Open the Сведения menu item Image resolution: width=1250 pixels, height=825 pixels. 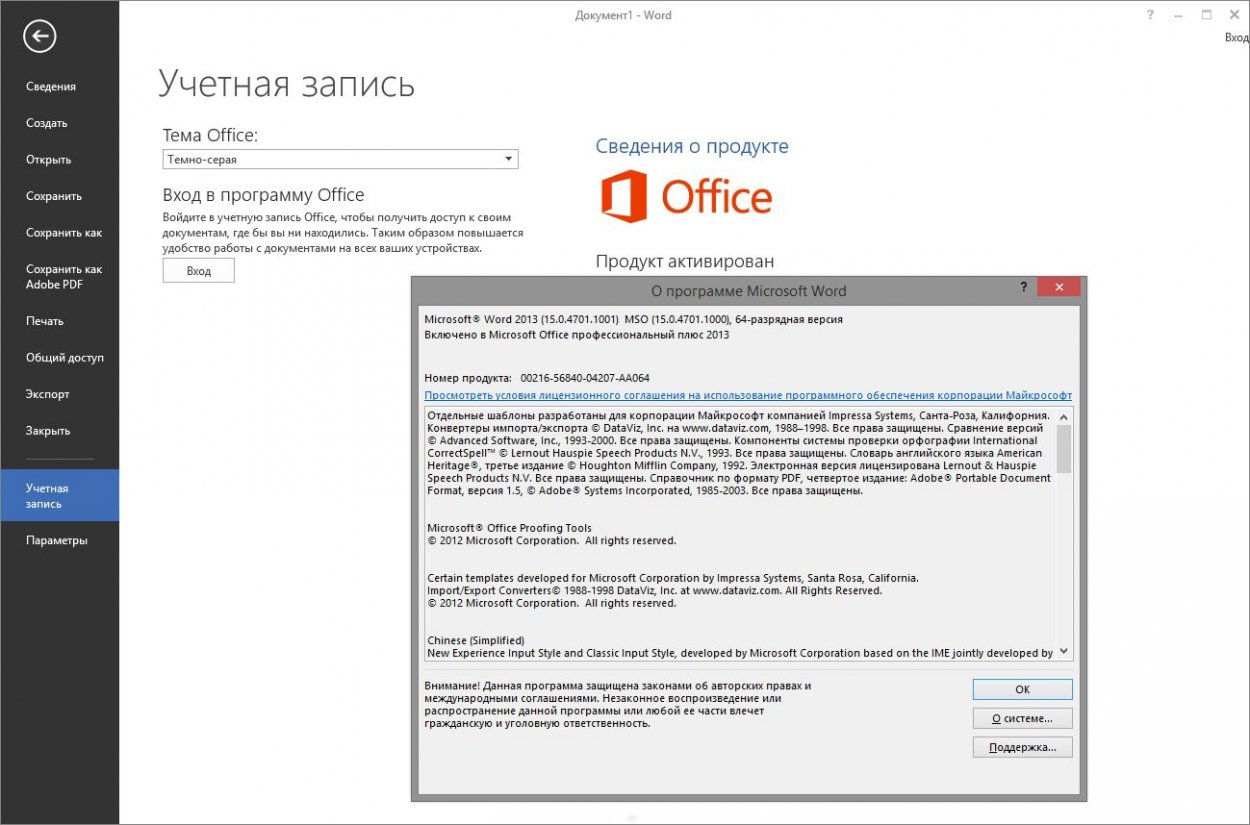pyautogui.click(x=51, y=87)
